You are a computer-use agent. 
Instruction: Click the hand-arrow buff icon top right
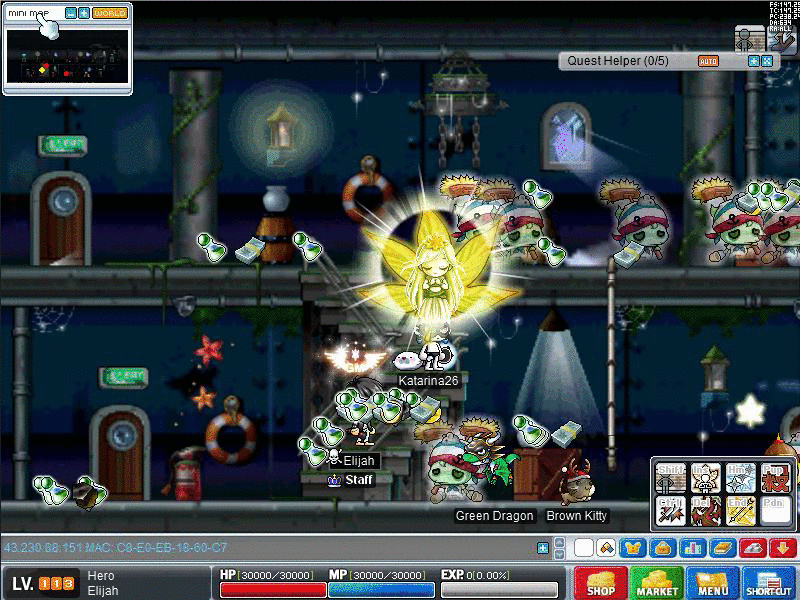782,39
